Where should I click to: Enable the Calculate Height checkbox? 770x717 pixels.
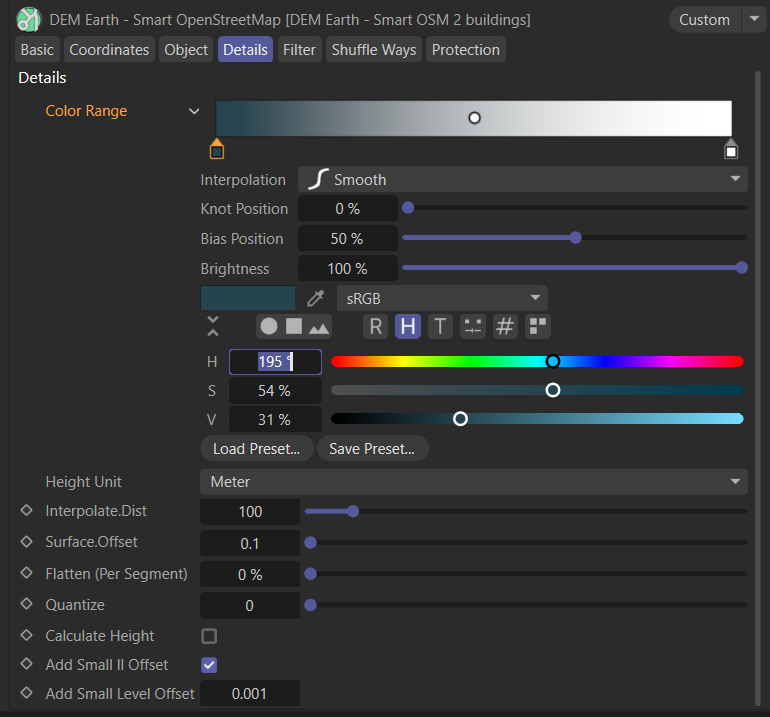(x=209, y=636)
